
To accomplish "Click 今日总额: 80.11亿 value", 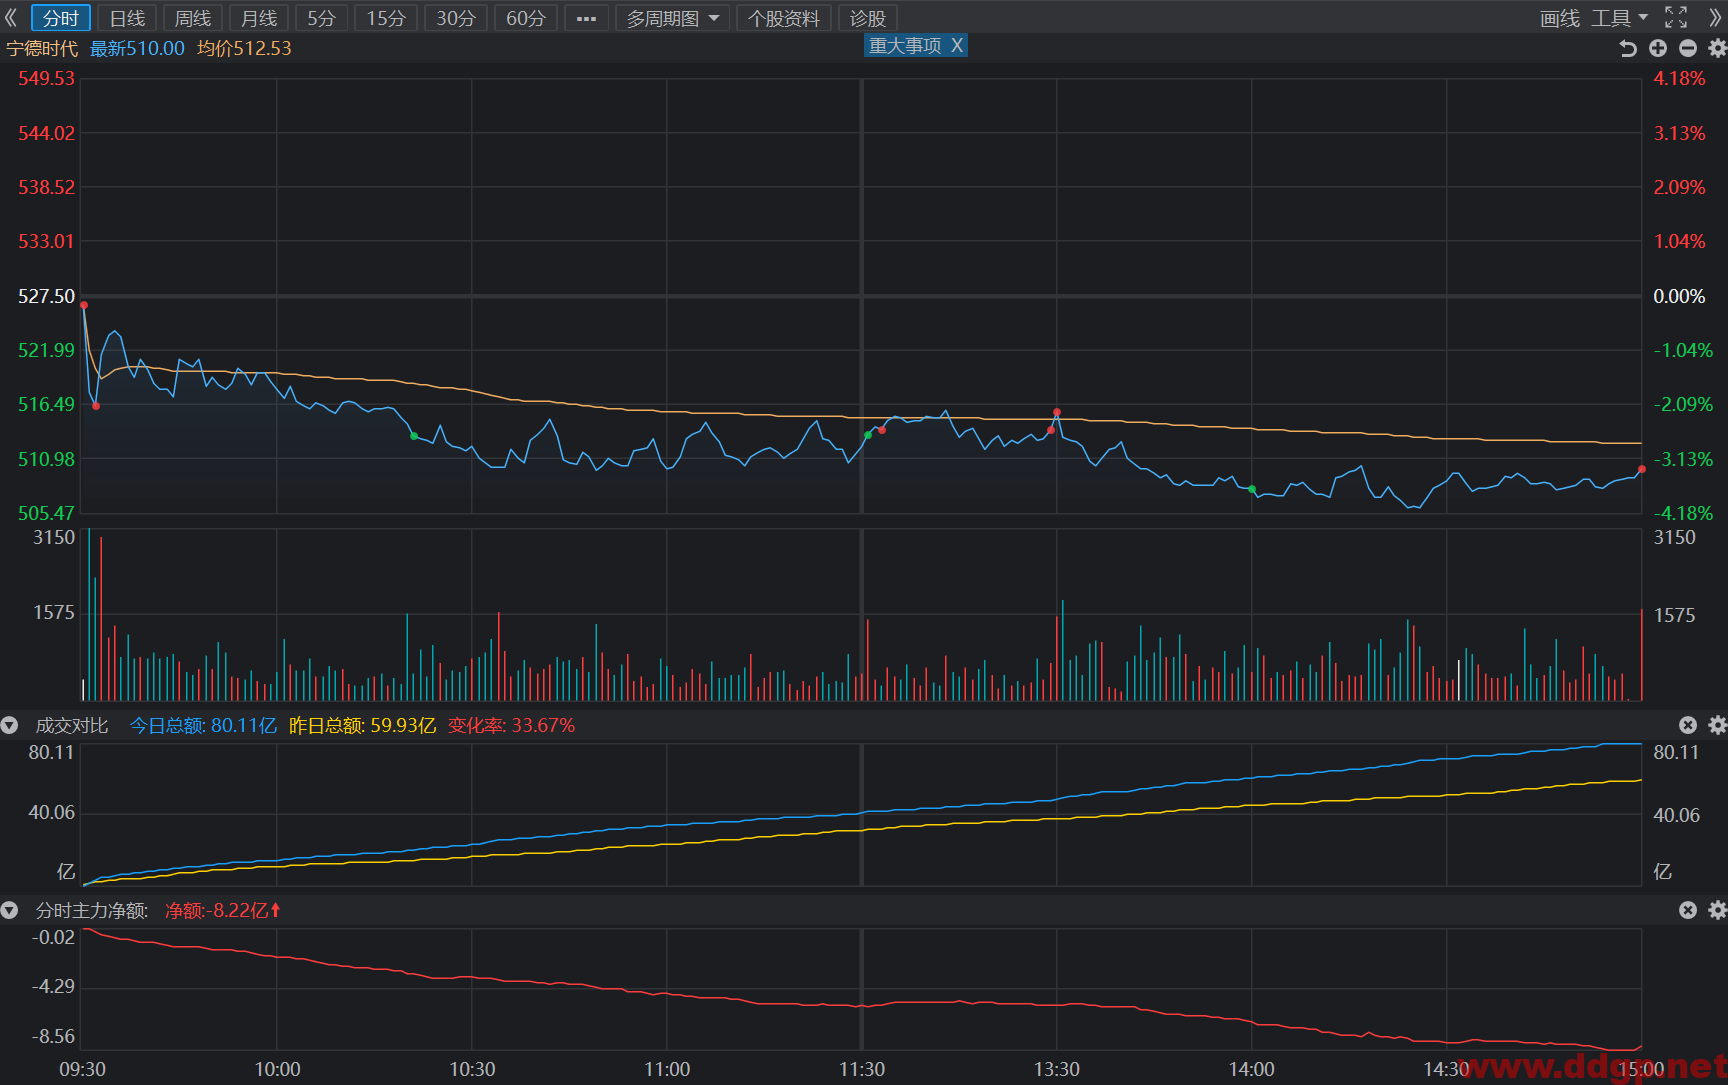I will coord(203,725).
